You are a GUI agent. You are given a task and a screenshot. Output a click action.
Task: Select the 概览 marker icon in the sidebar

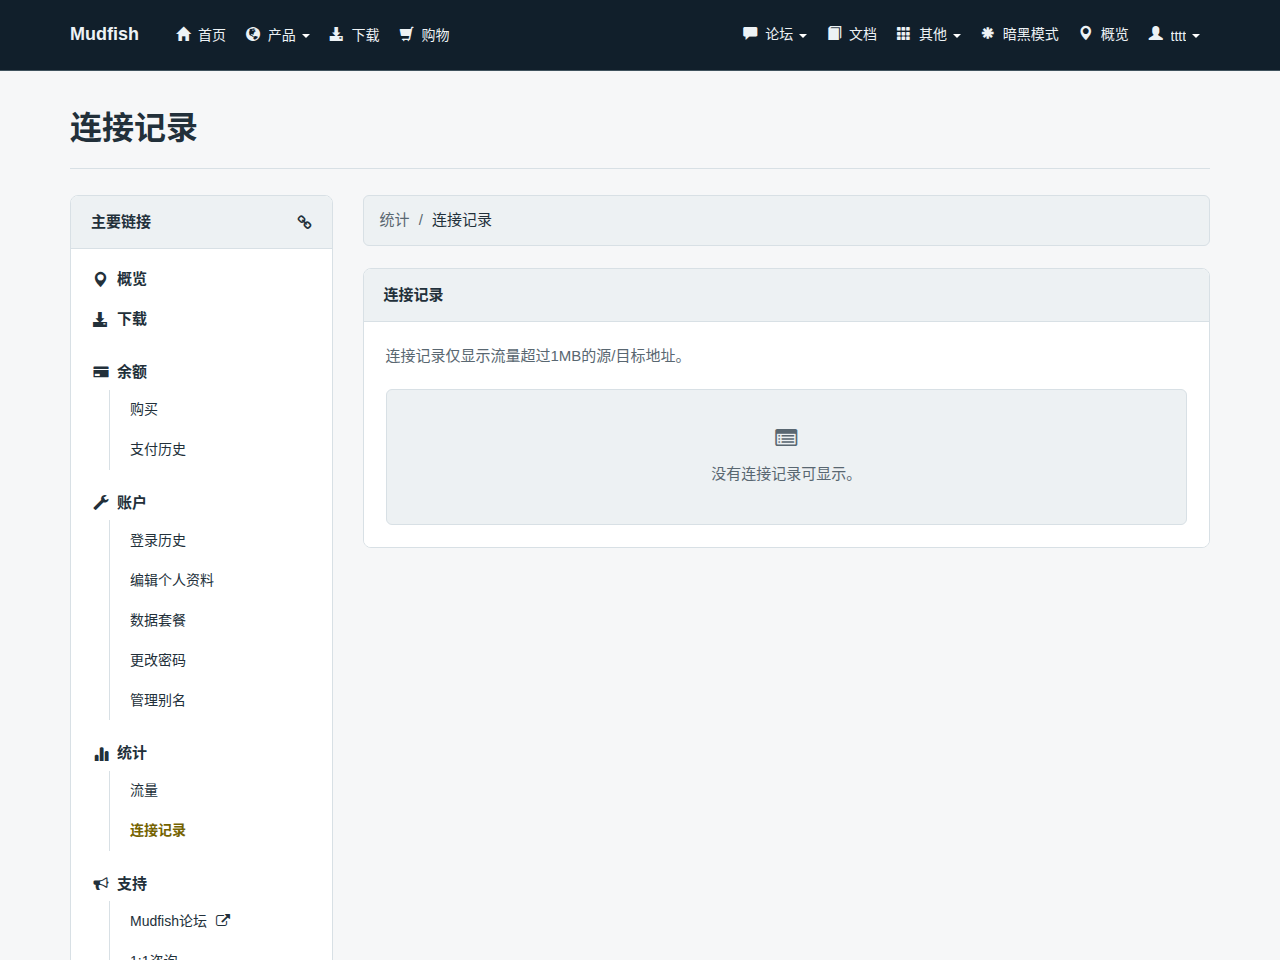pos(100,279)
